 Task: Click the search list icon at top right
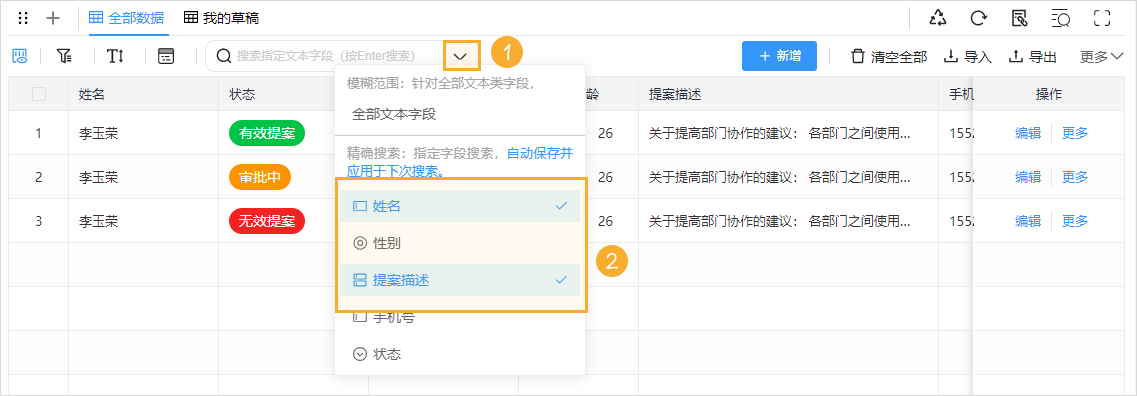coord(1060,18)
